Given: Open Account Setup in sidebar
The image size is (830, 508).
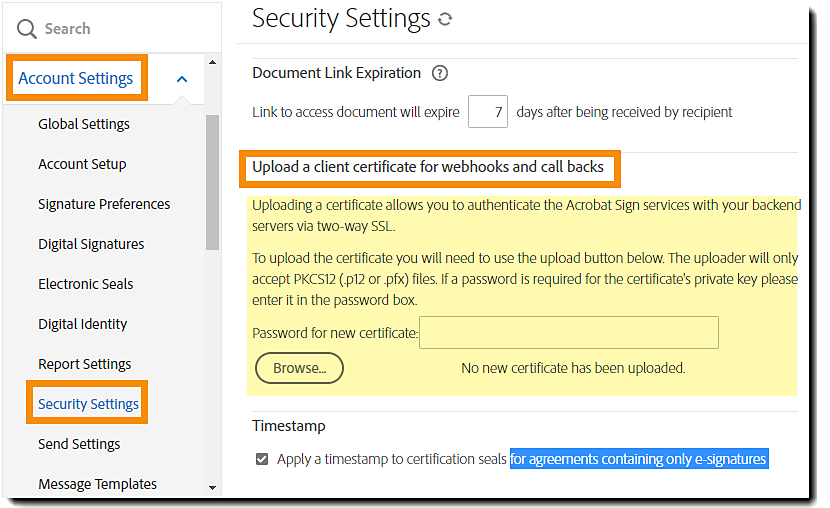Looking at the screenshot, I should [82, 164].
